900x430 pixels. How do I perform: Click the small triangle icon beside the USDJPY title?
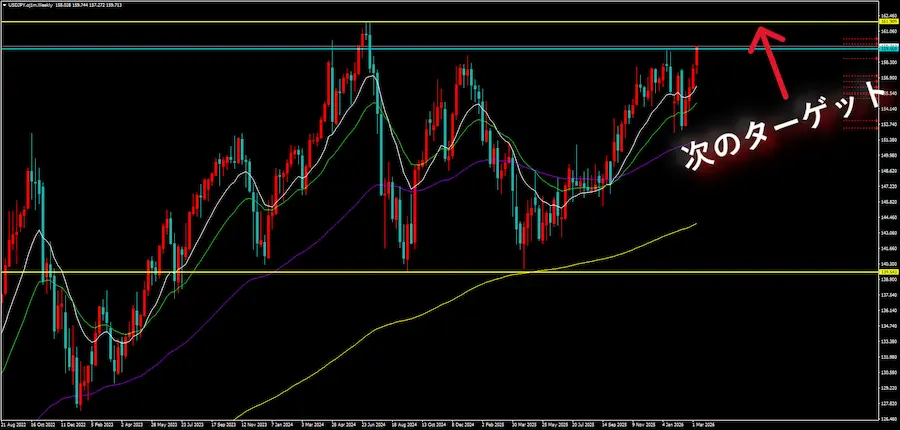(x=4, y=5)
